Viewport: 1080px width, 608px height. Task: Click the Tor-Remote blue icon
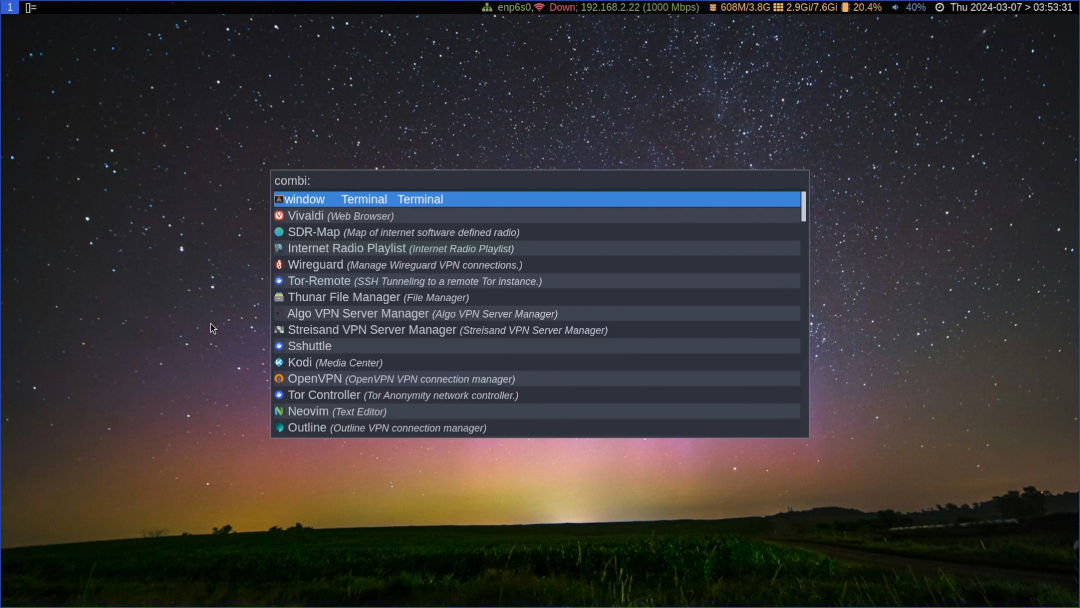279,281
